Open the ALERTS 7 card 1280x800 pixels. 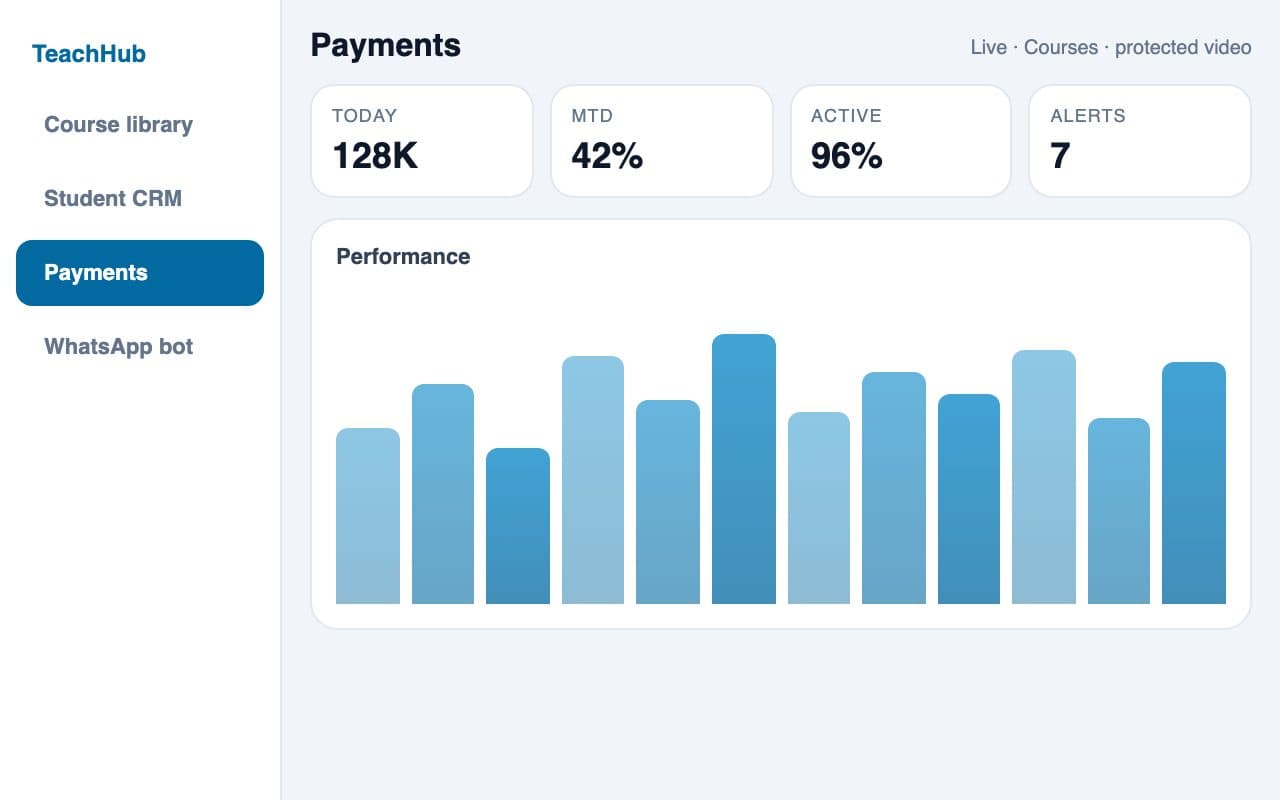coord(1140,141)
